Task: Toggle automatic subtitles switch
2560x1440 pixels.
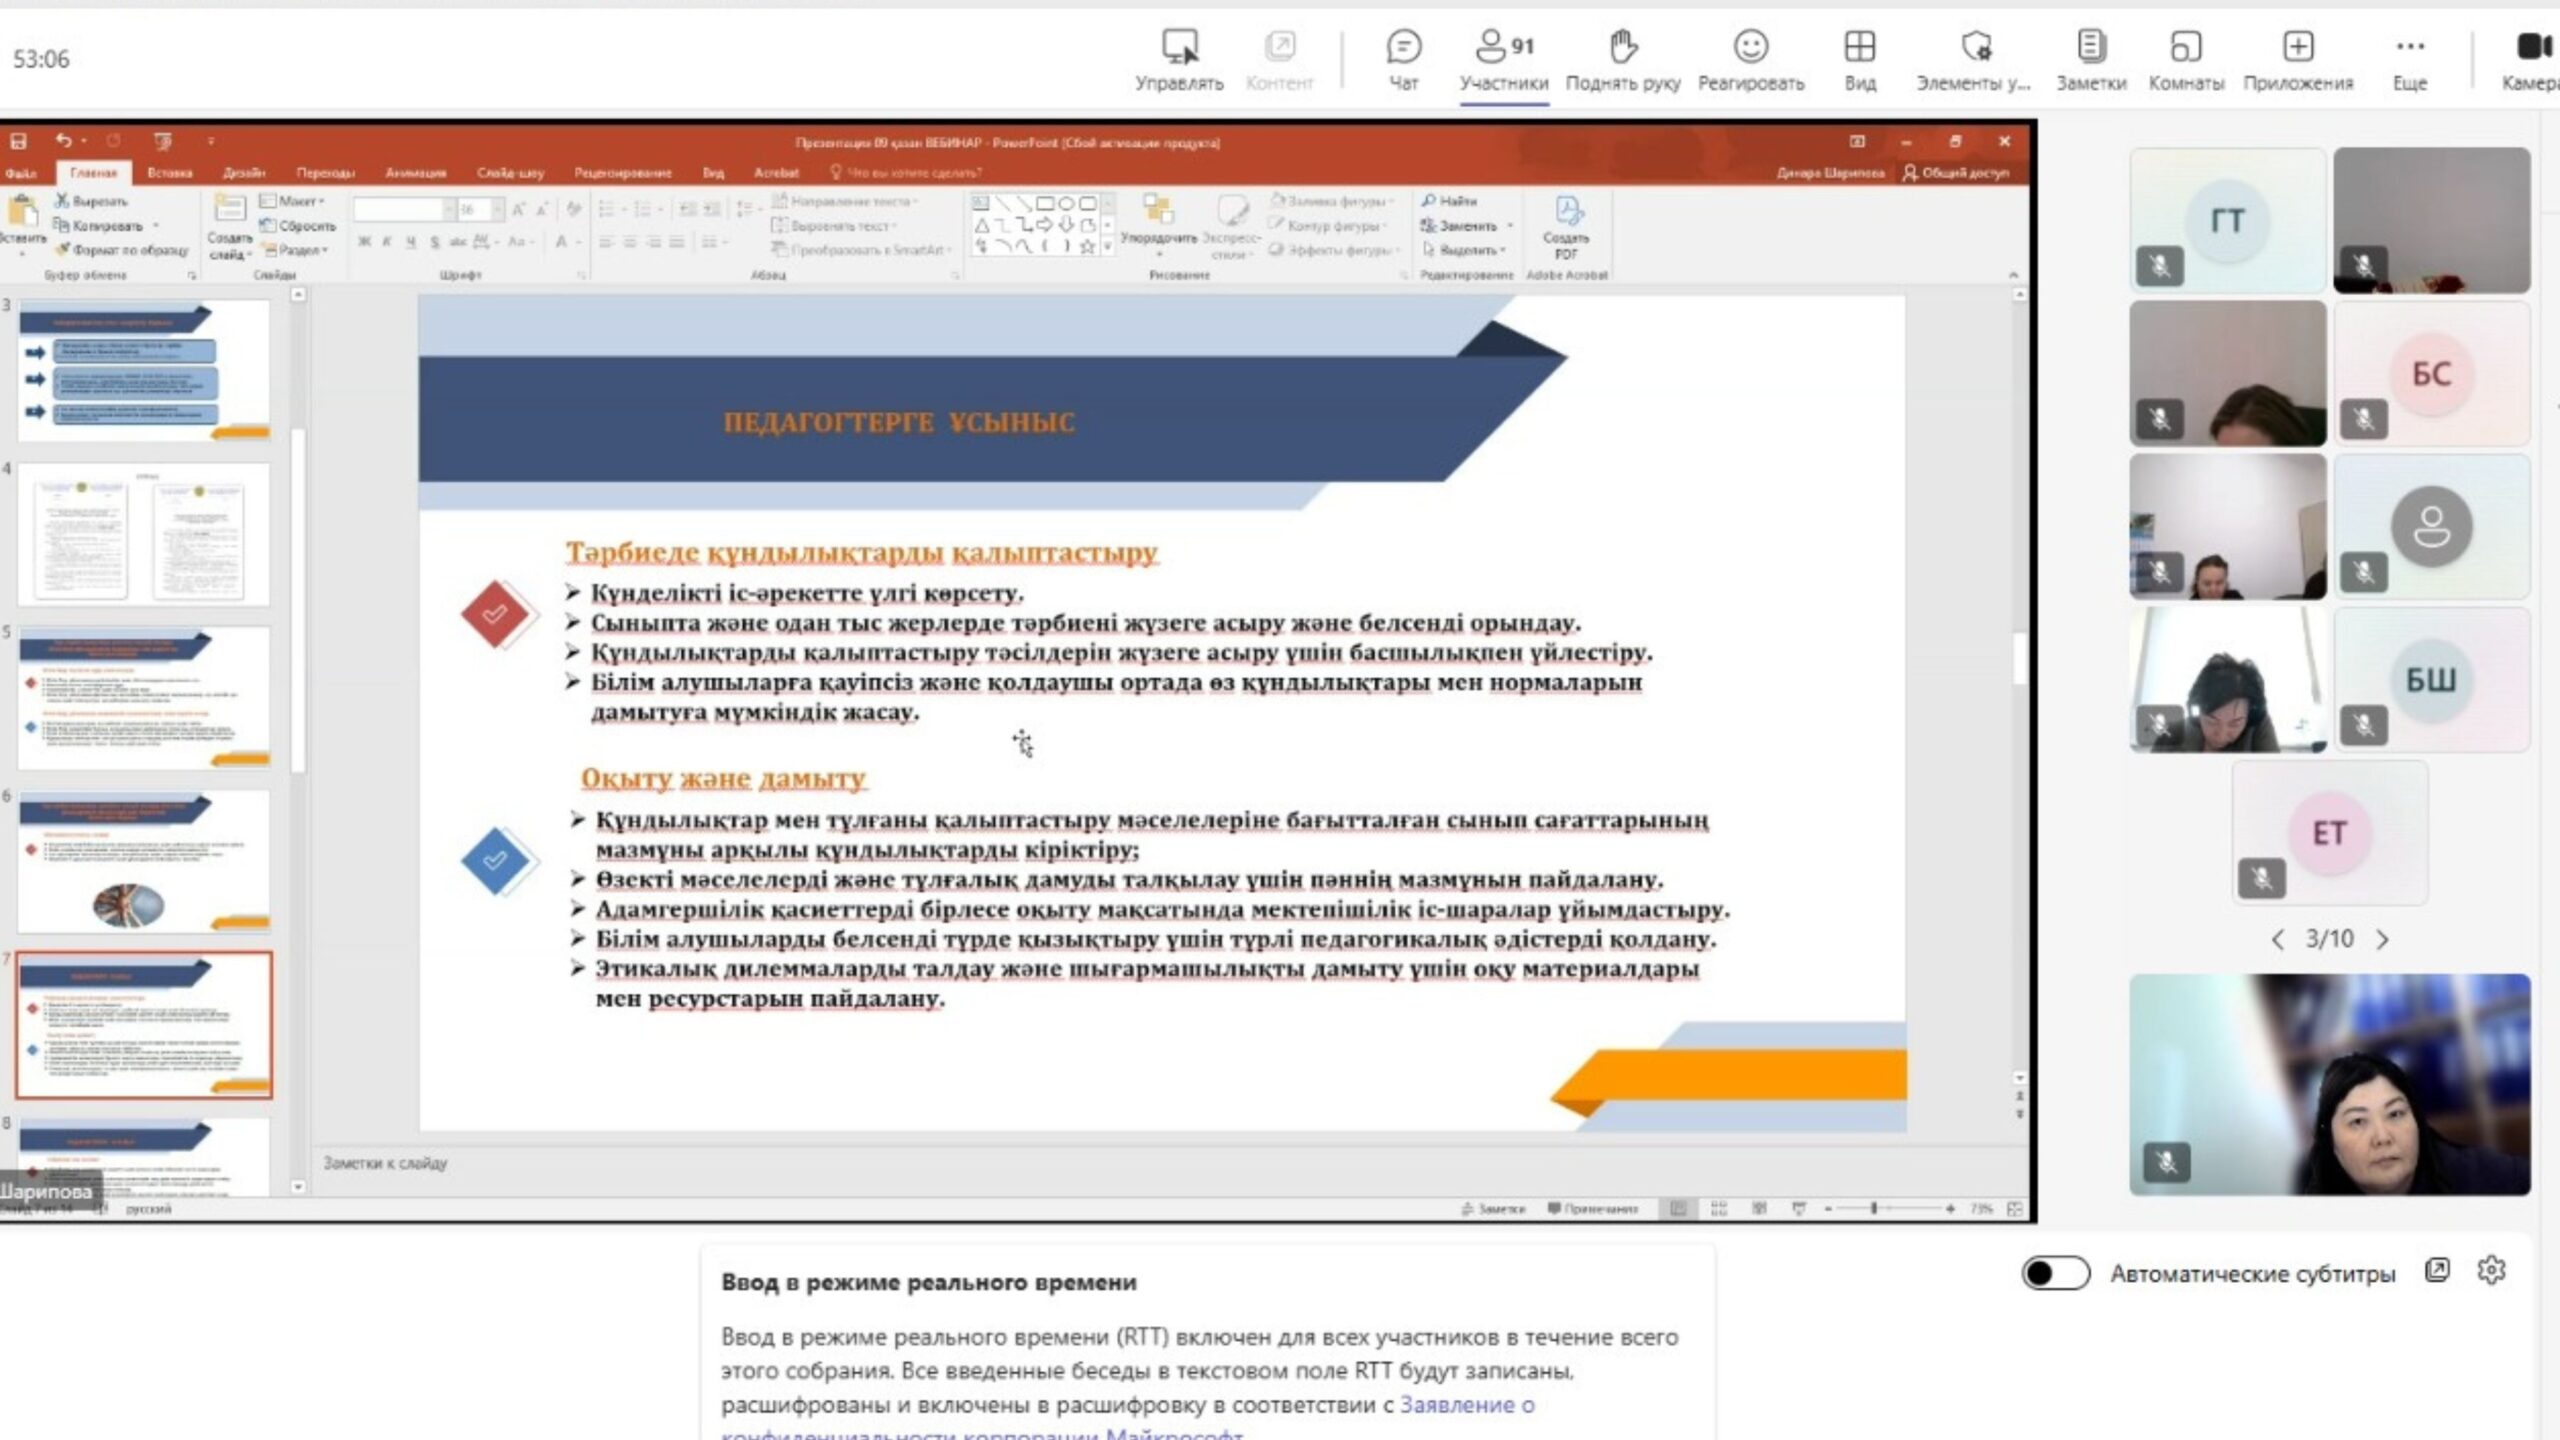Action: 2055,1273
